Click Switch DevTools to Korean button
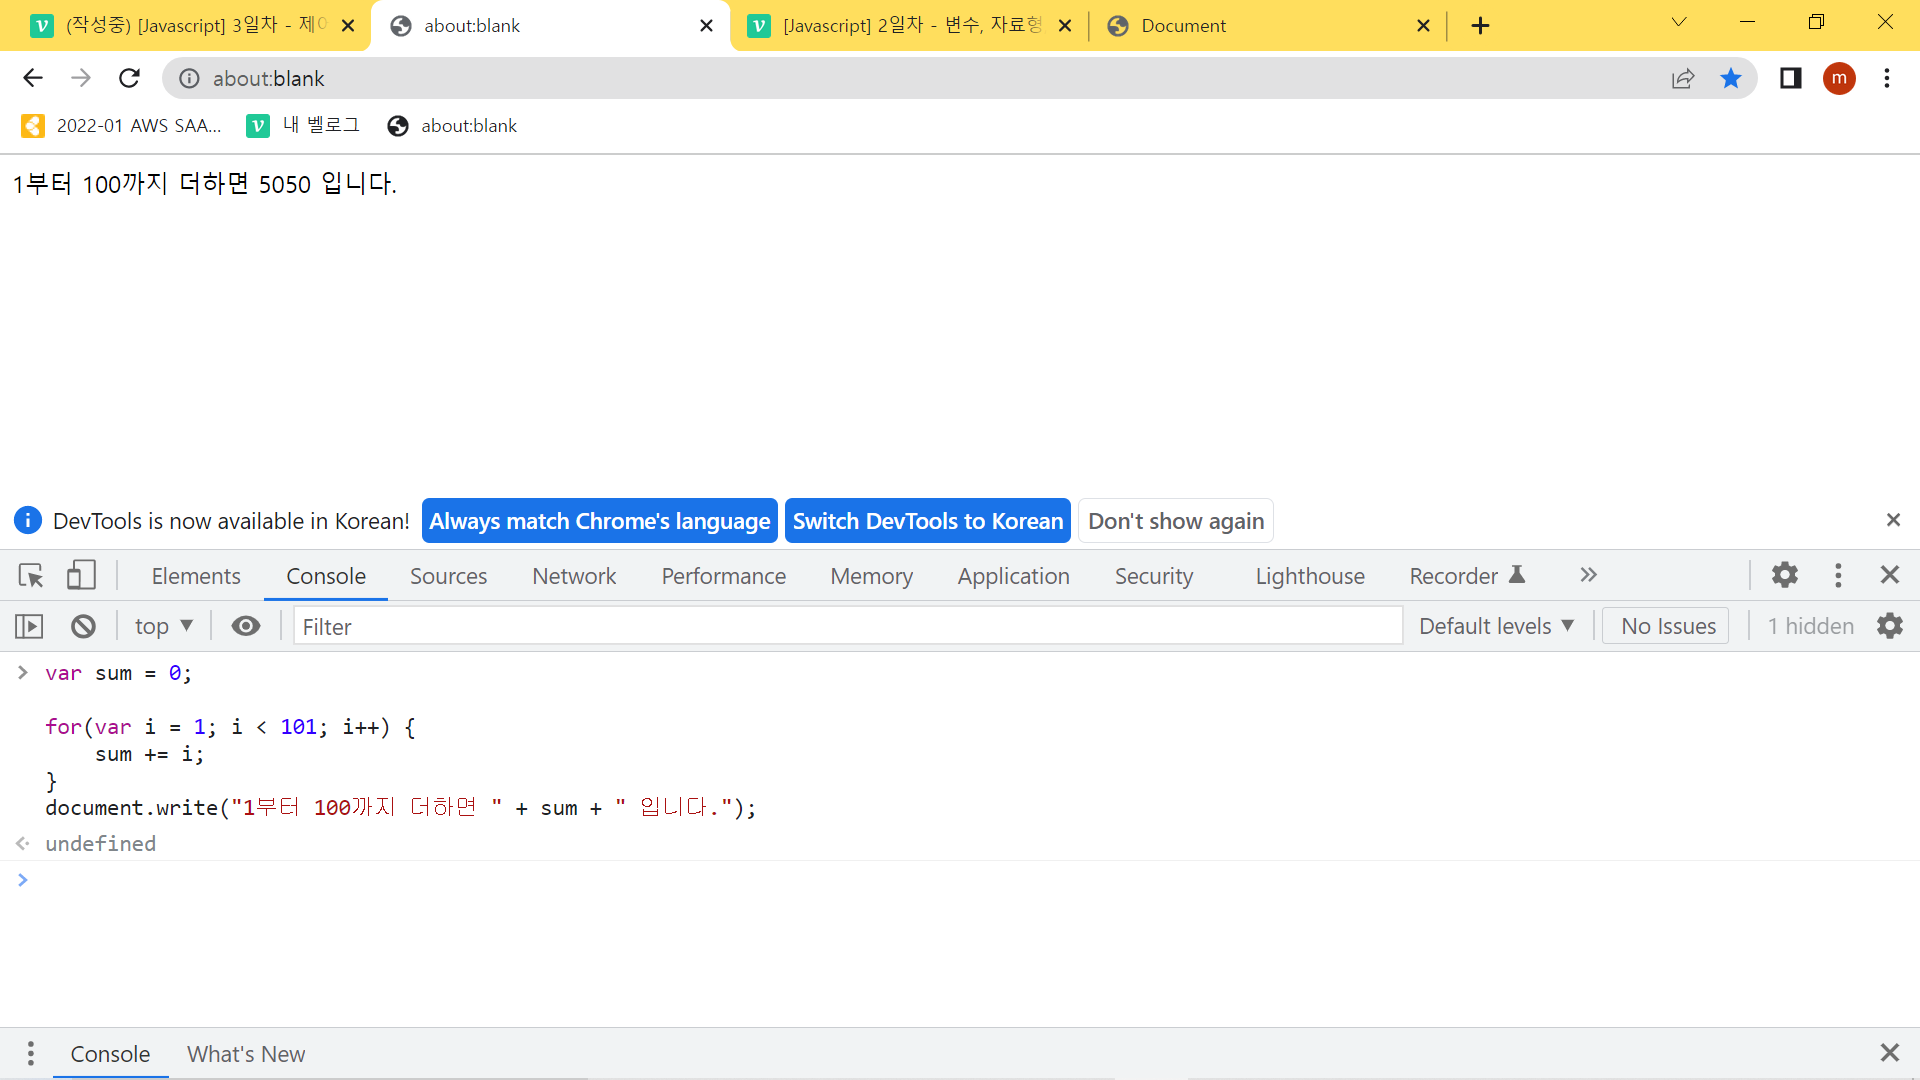 pyautogui.click(x=927, y=521)
